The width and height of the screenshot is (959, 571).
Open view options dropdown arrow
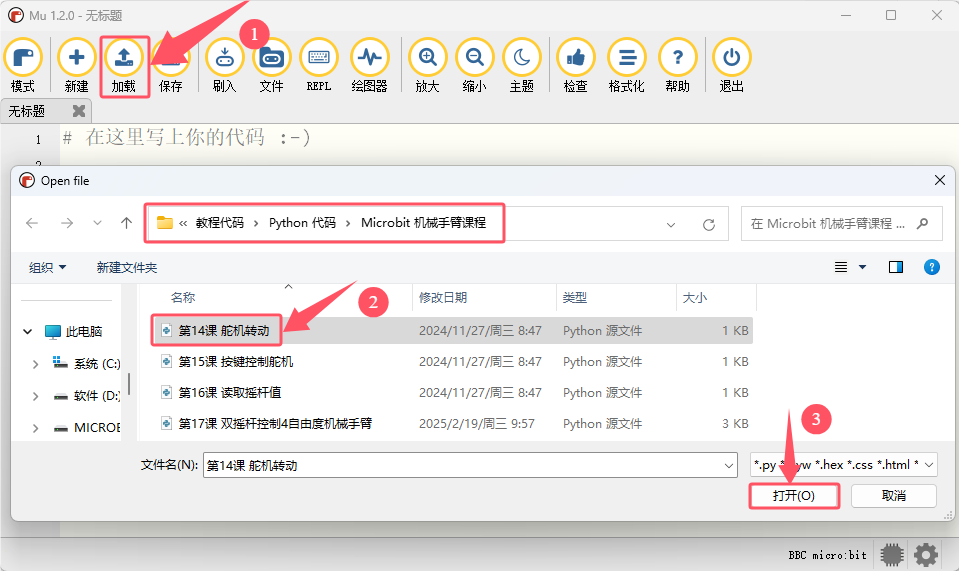coord(862,267)
